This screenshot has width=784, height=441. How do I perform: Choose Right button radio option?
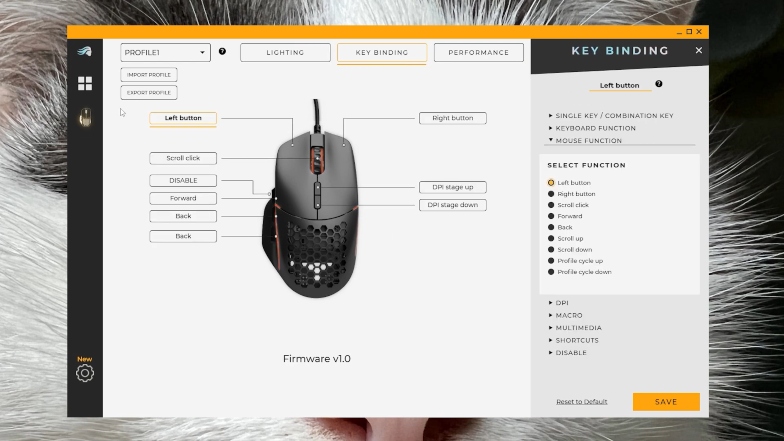tap(551, 194)
